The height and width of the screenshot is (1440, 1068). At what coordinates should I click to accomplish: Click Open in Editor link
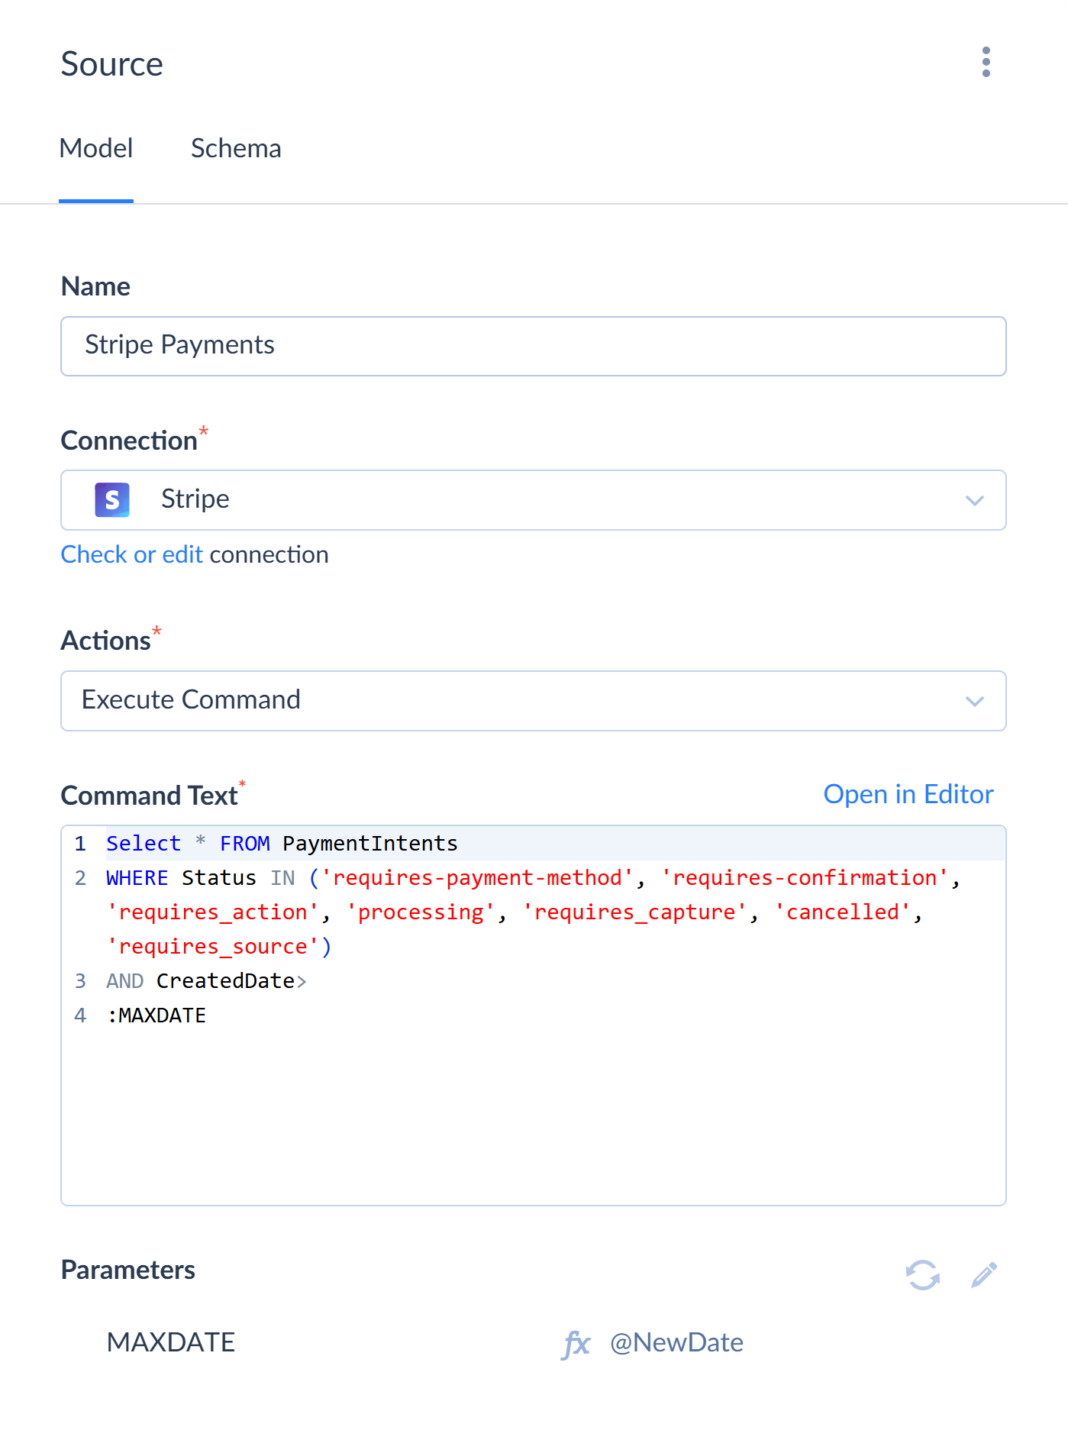[907, 794]
